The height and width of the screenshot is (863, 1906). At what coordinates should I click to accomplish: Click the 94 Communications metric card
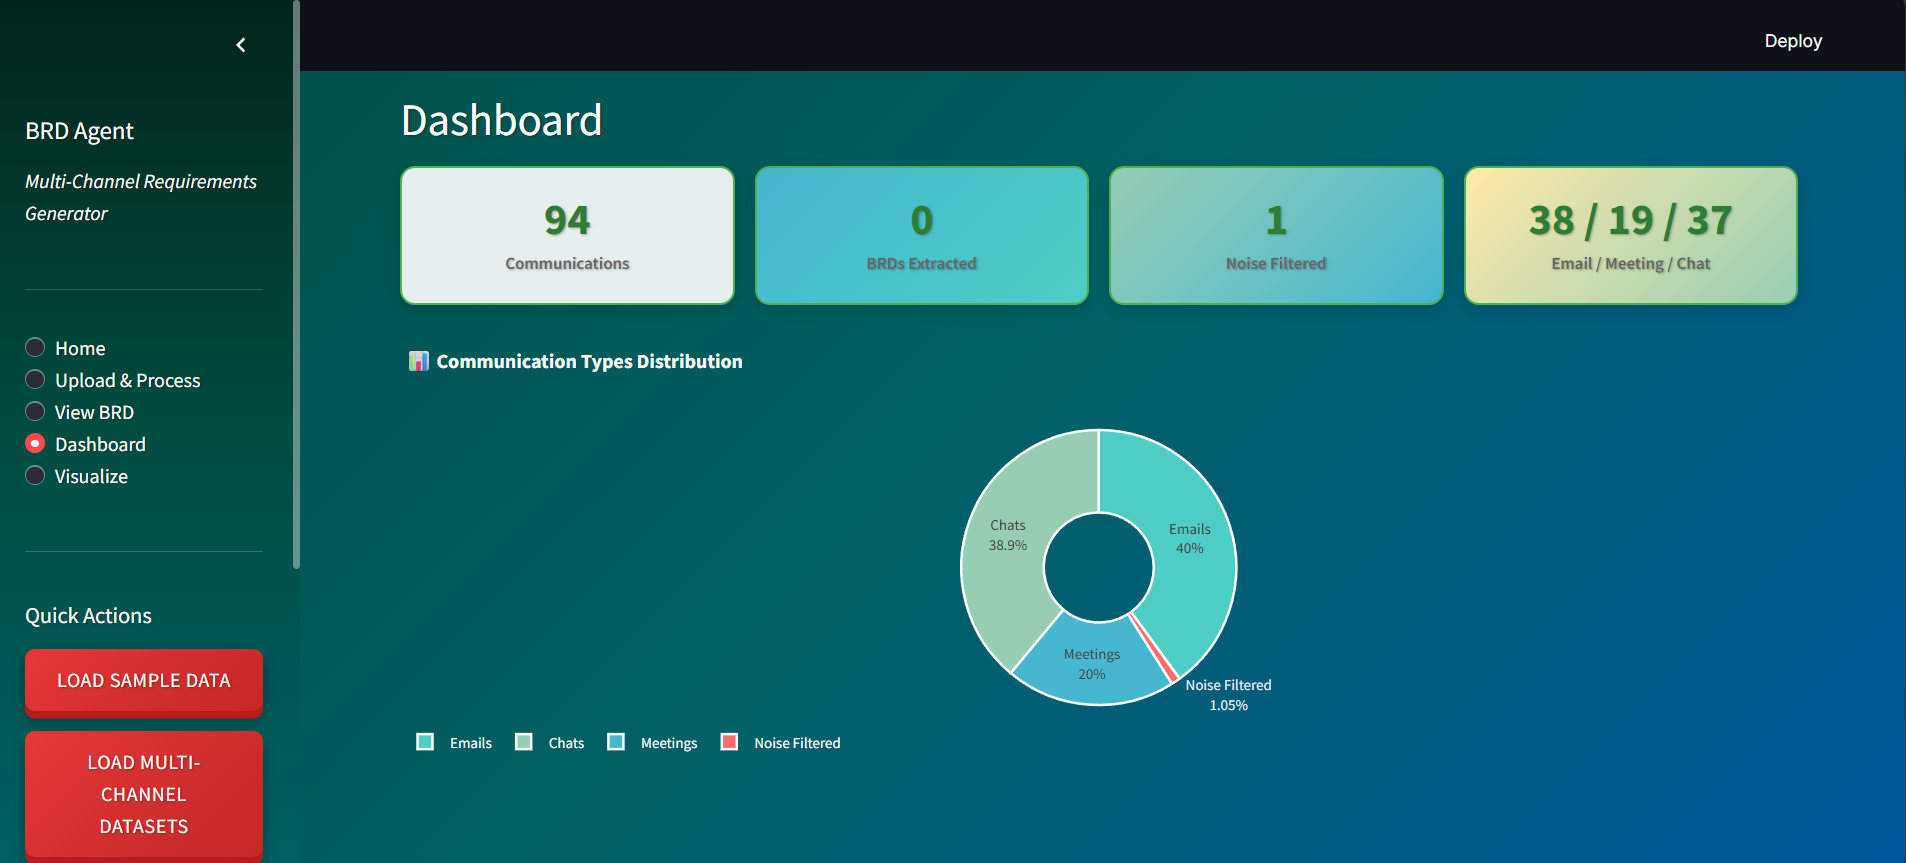coord(567,236)
